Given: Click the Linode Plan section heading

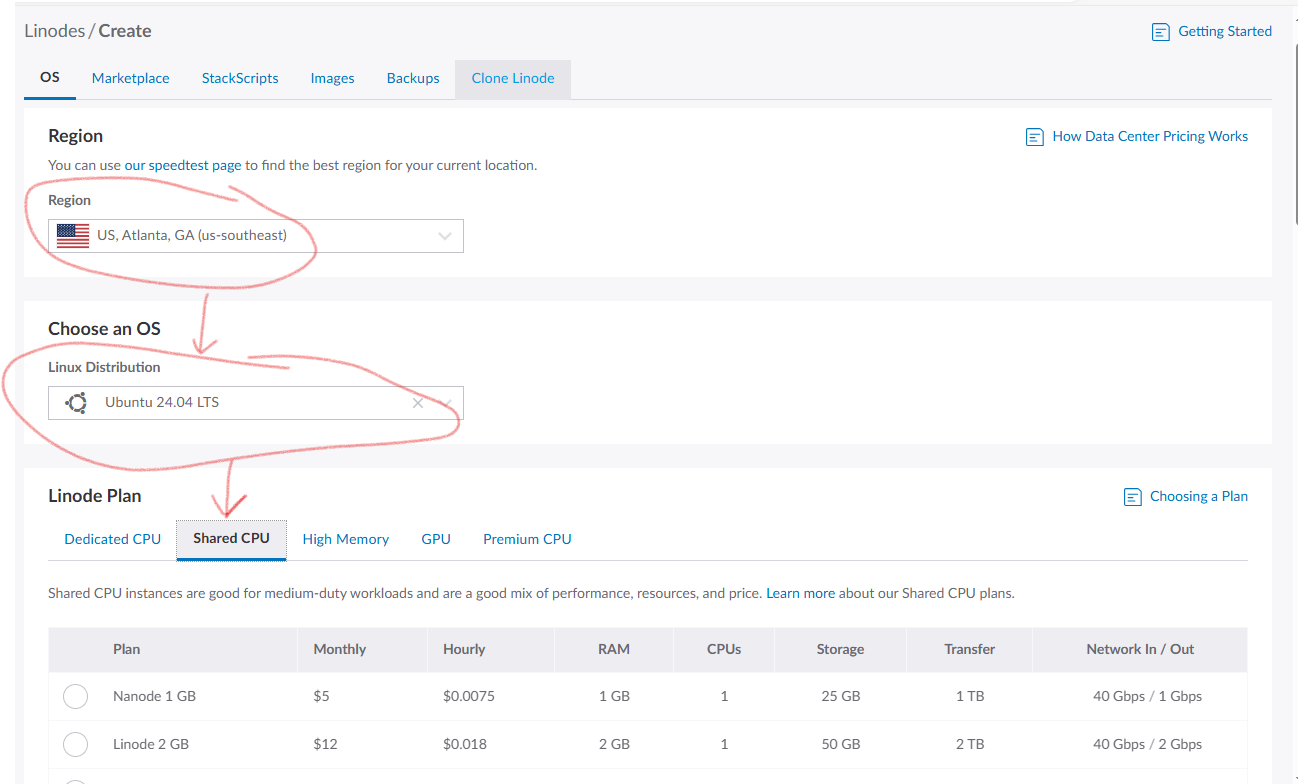Looking at the screenshot, I should pyautogui.click(x=95, y=496).
